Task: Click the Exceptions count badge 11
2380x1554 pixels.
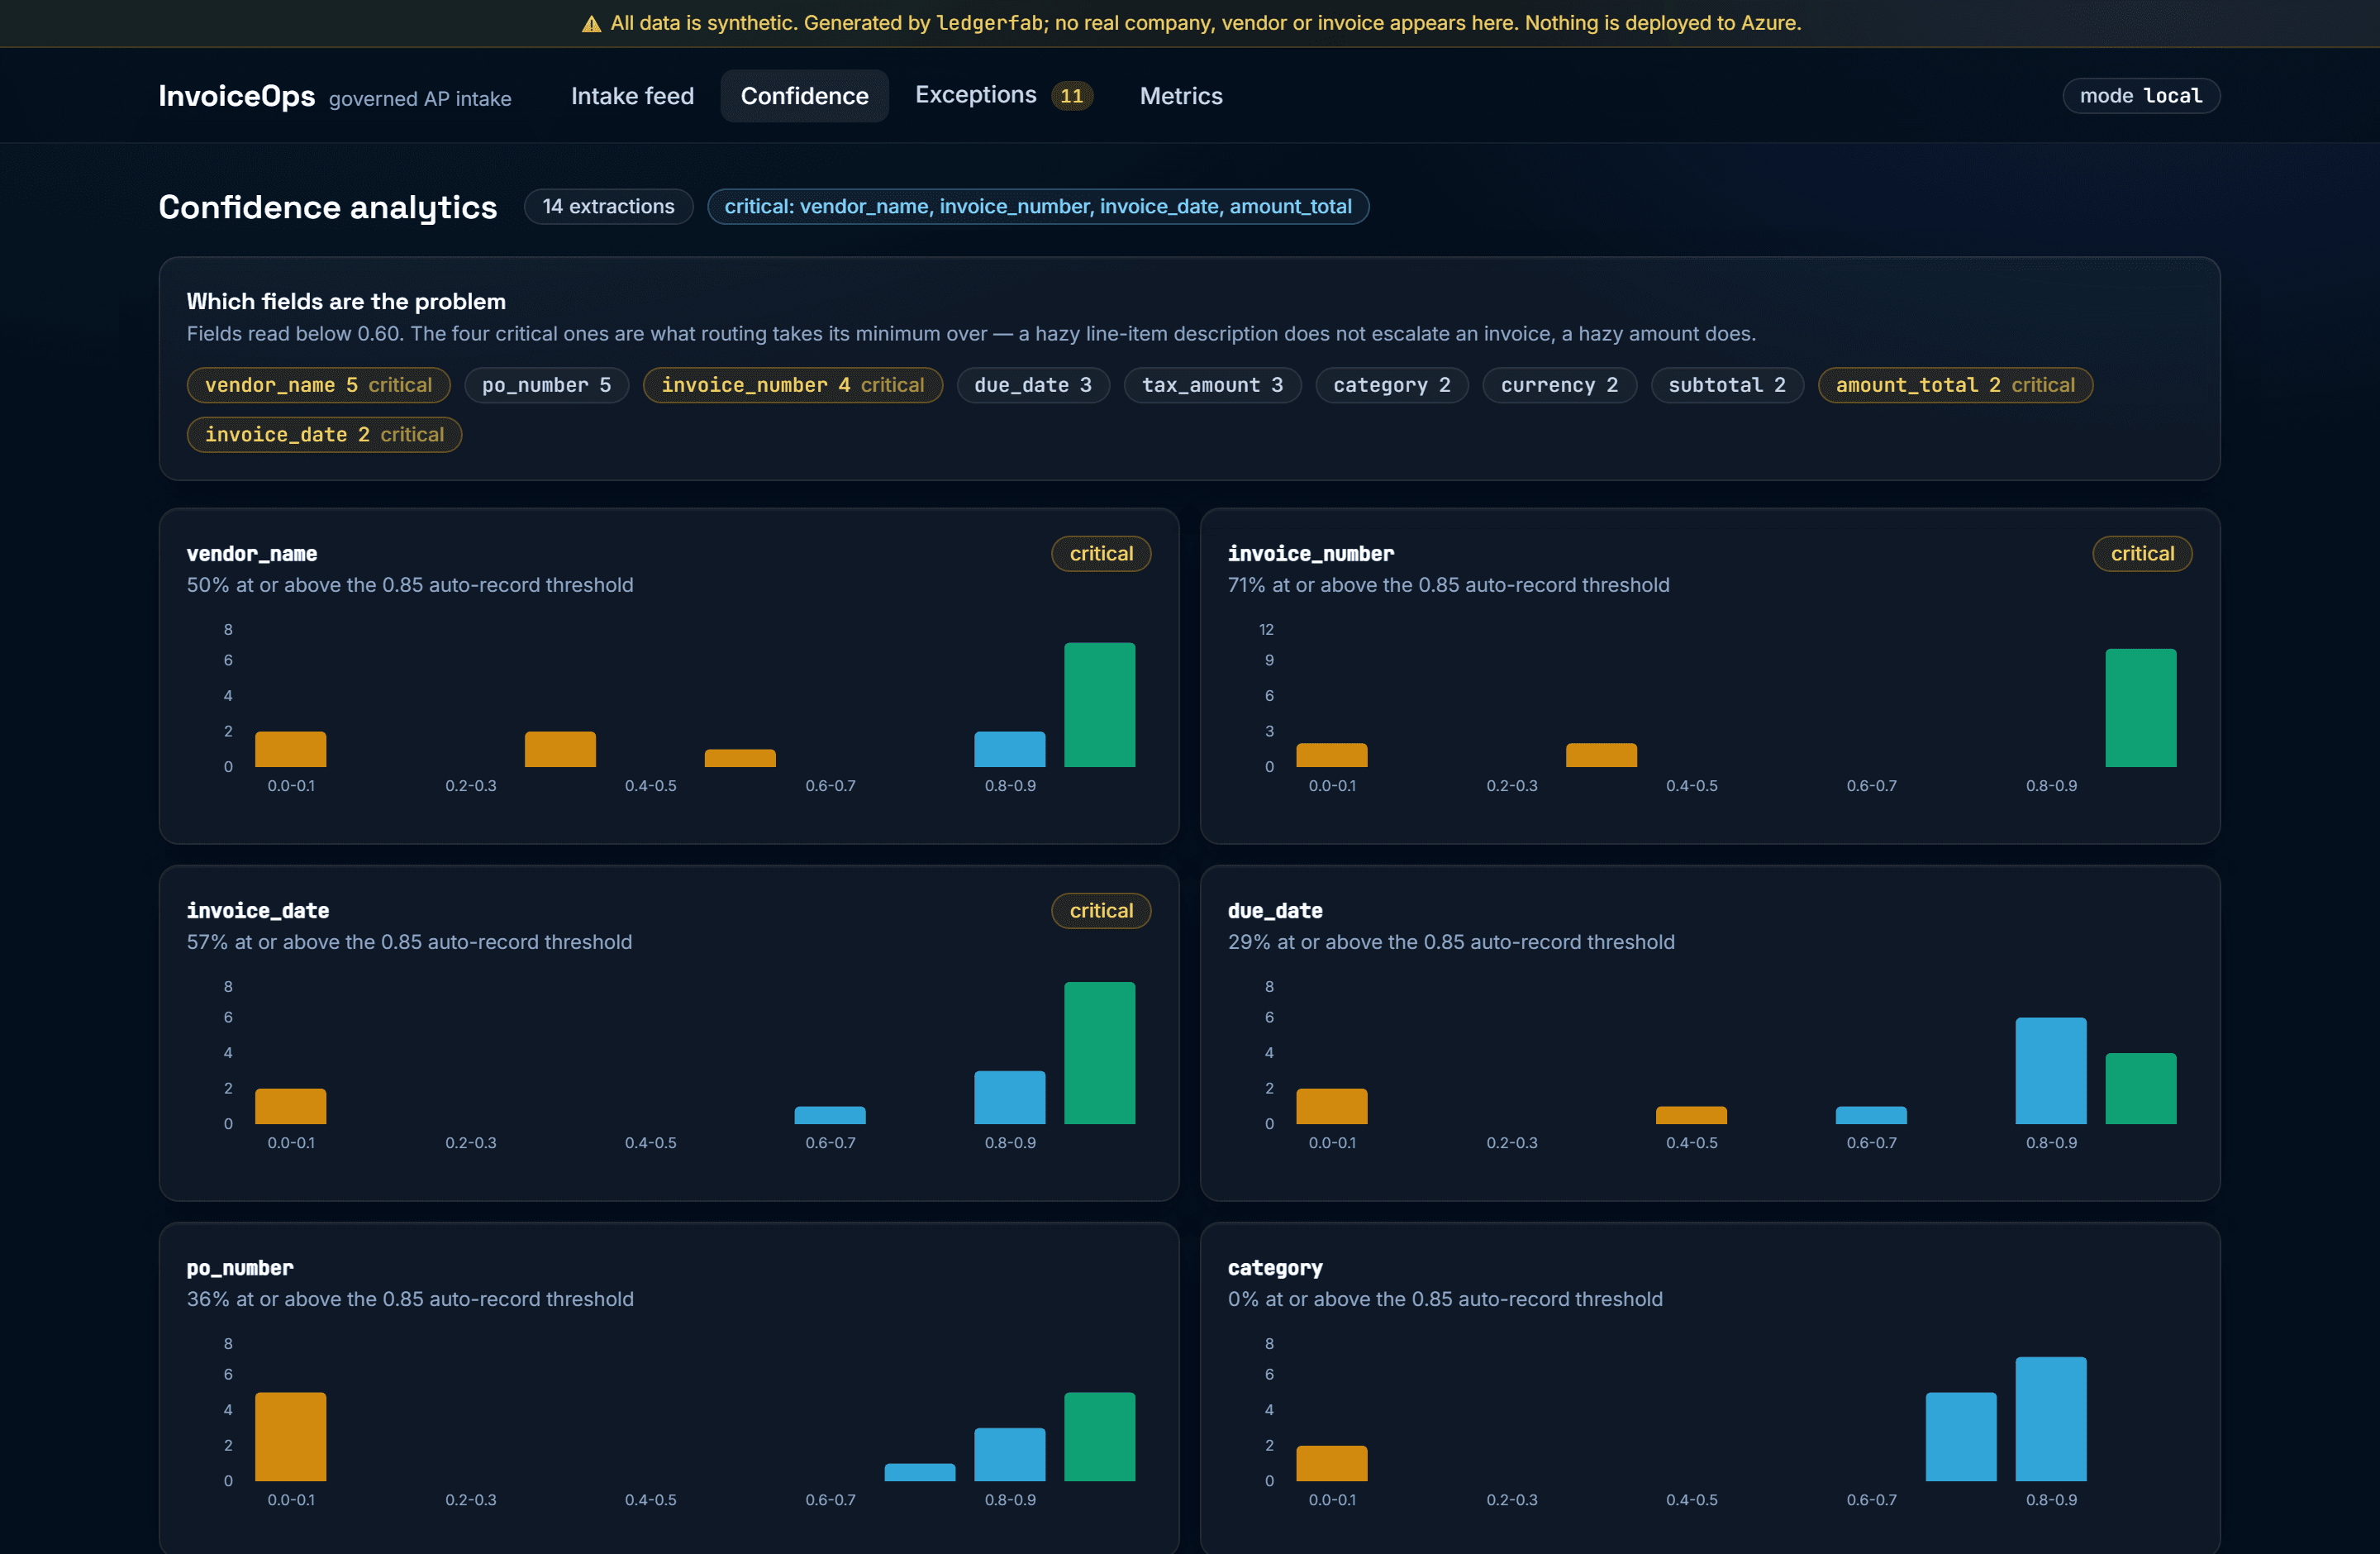Action: click(1071, 96)
